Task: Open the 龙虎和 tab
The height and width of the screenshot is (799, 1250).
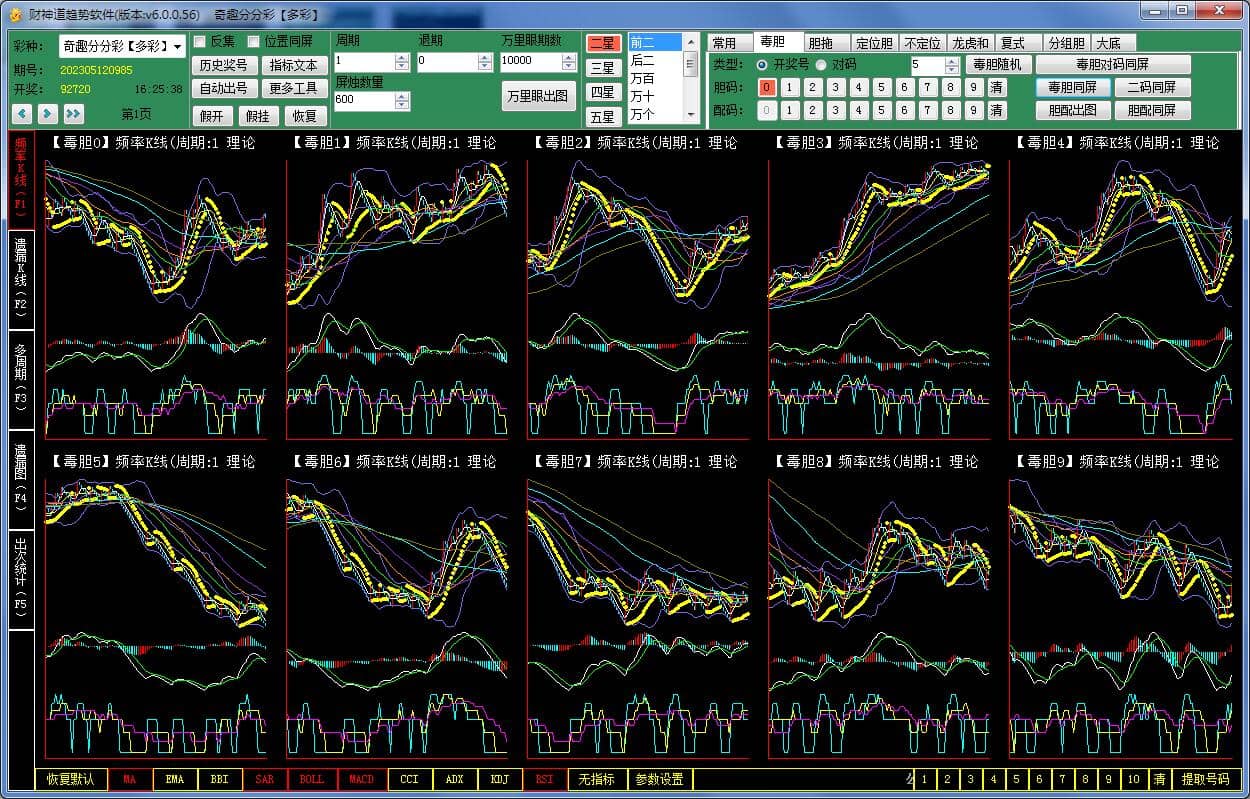Action: click(x=970, y=43)
